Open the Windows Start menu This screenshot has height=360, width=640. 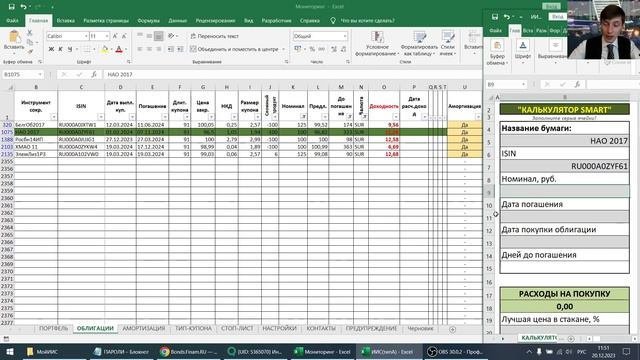point(9,352)
